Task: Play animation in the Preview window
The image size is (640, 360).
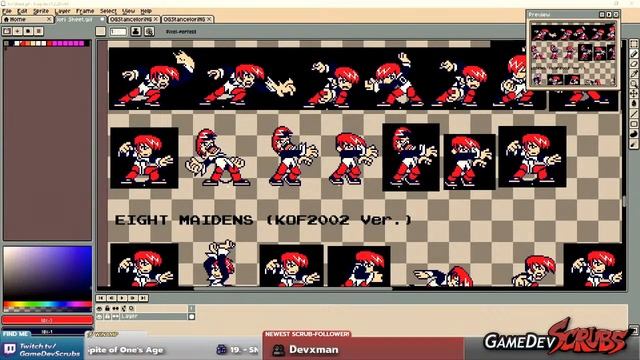Action: click(x=609, y=14)
